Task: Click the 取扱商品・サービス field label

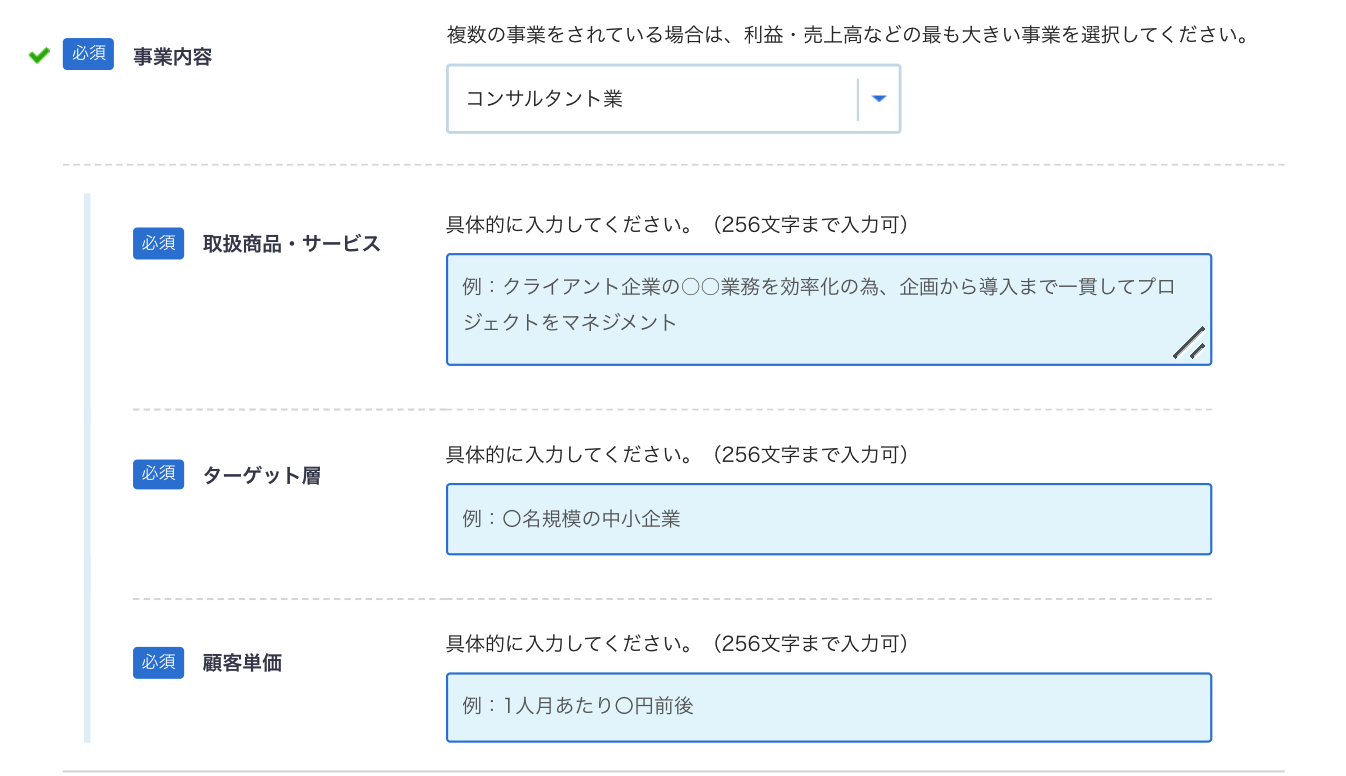Action: [291, 244]
